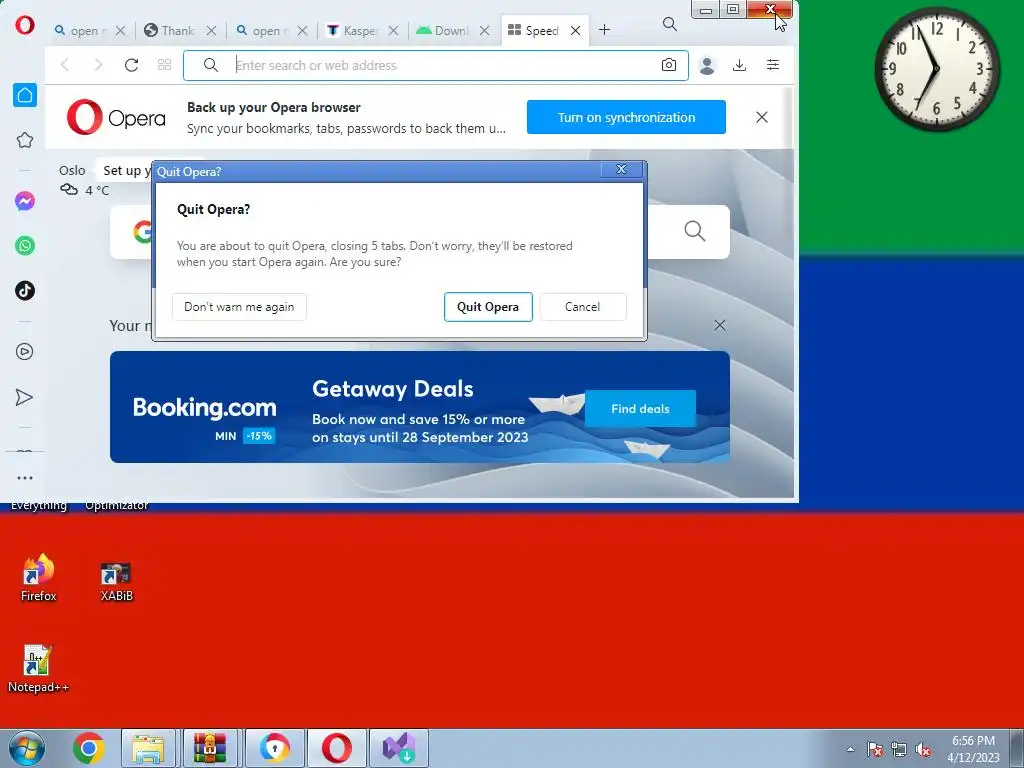
Task: Go forward using forward arrow
Action: [98, 65]
